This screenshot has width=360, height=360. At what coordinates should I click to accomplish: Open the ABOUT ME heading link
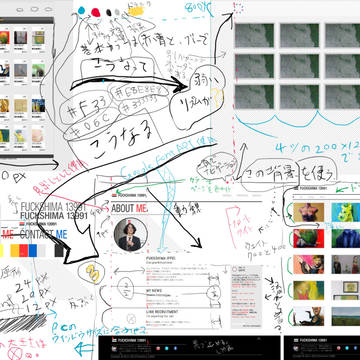pyautogui.click(x=129, y=209)
